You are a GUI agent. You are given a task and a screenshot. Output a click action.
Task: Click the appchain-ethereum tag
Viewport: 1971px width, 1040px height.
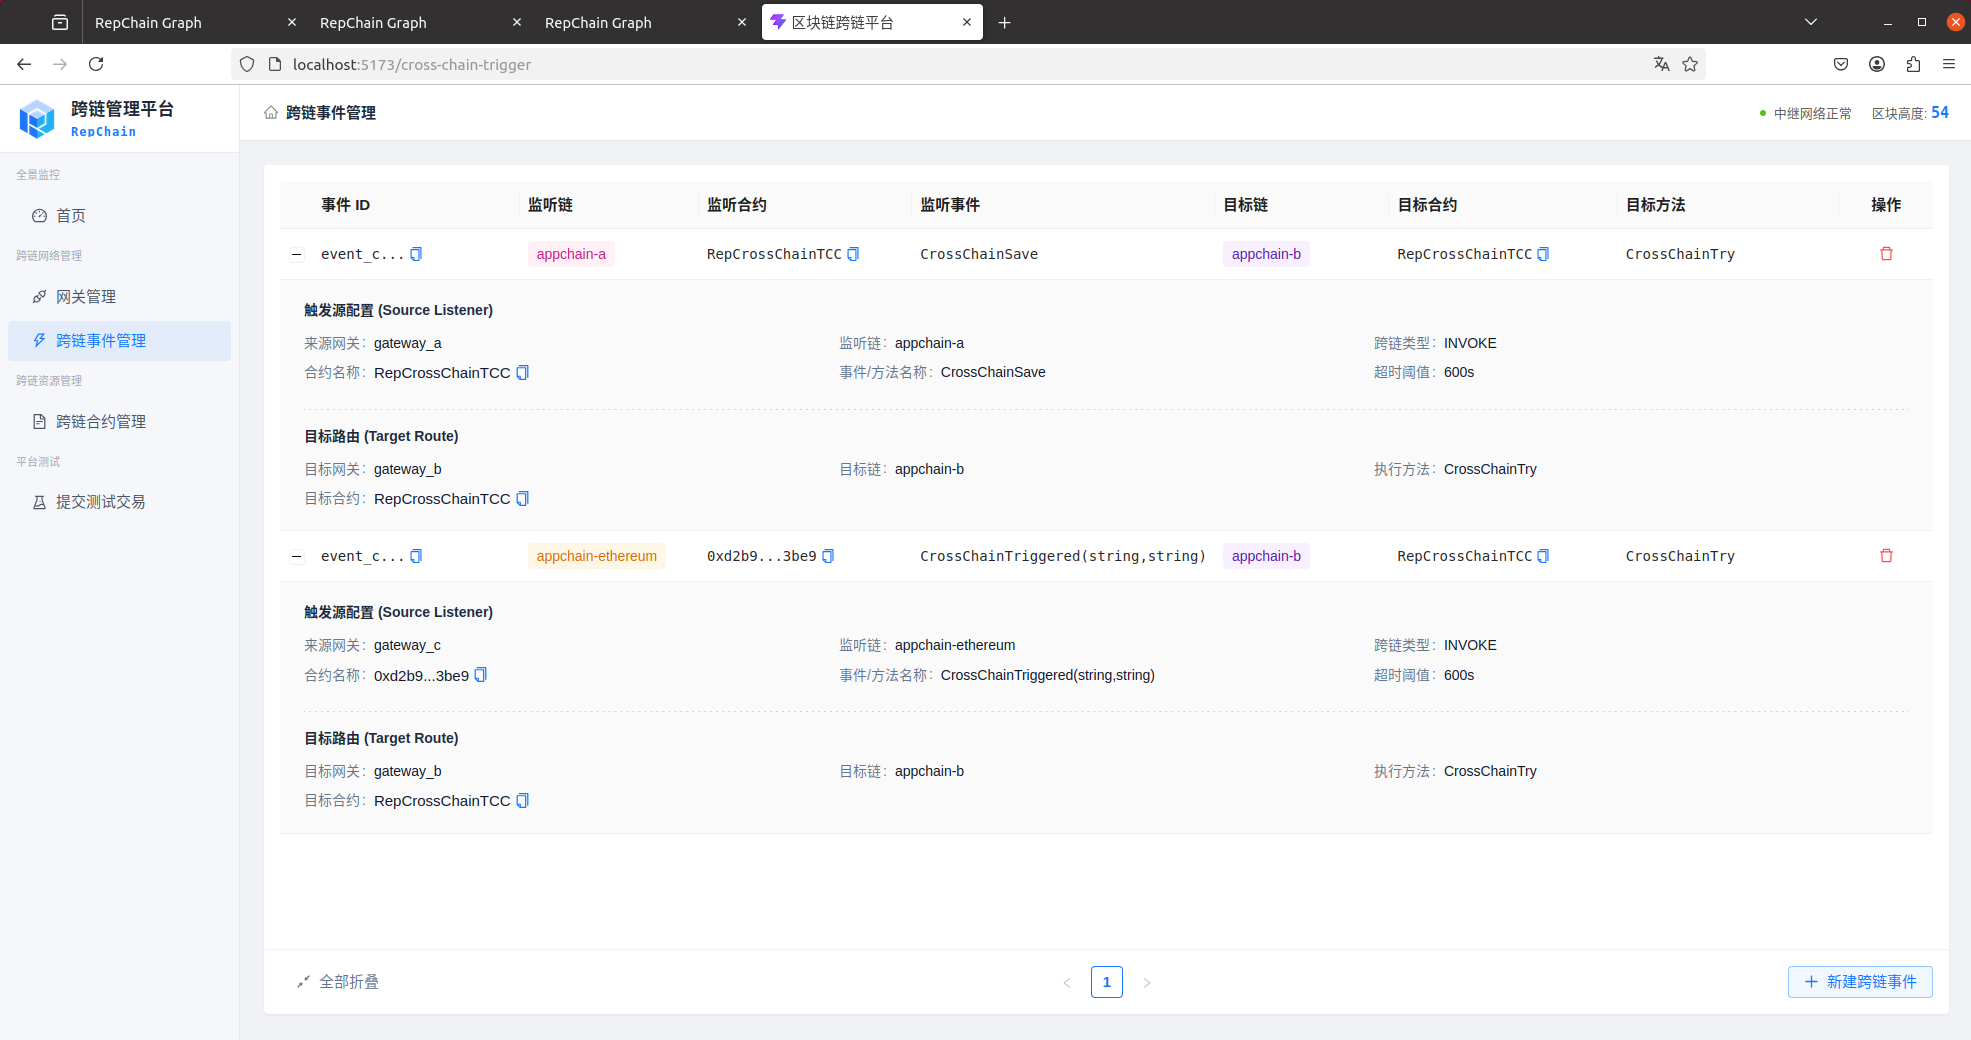pos(597,556)
